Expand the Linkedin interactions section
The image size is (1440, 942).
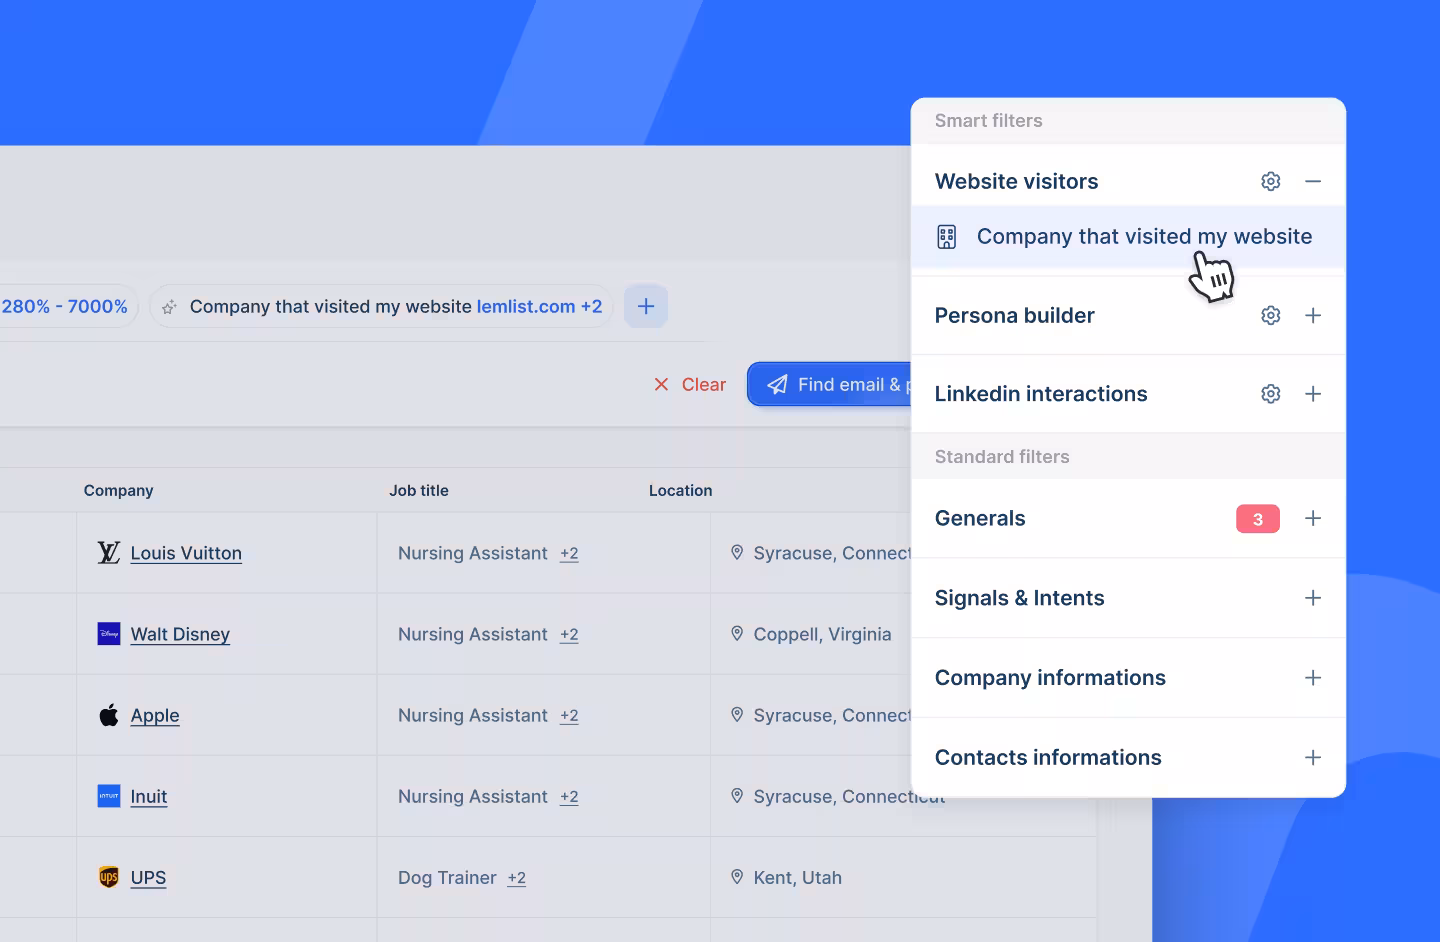click(x=1313, y=394)
